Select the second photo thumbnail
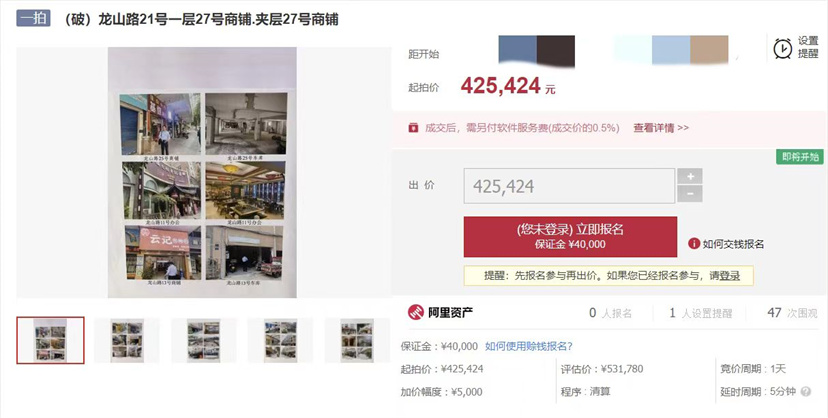Viewport: 828px width, 418px height. click(127, 340)
